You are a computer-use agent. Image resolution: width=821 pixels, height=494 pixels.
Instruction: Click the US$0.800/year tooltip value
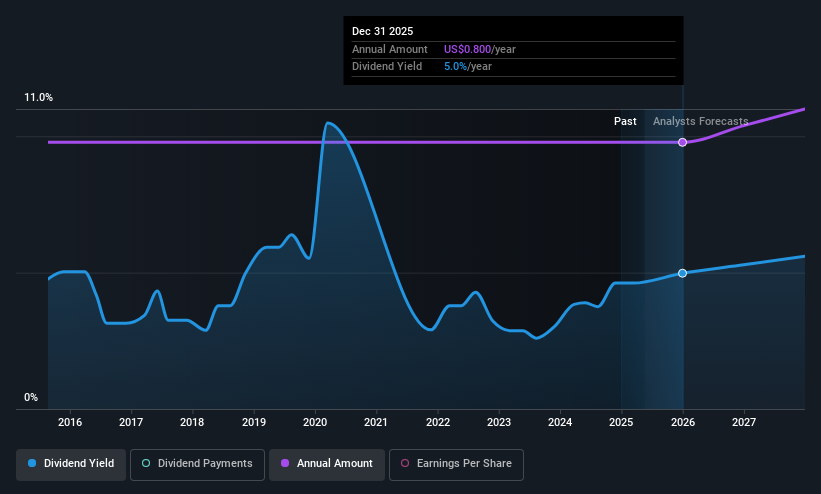click(480, 49)
